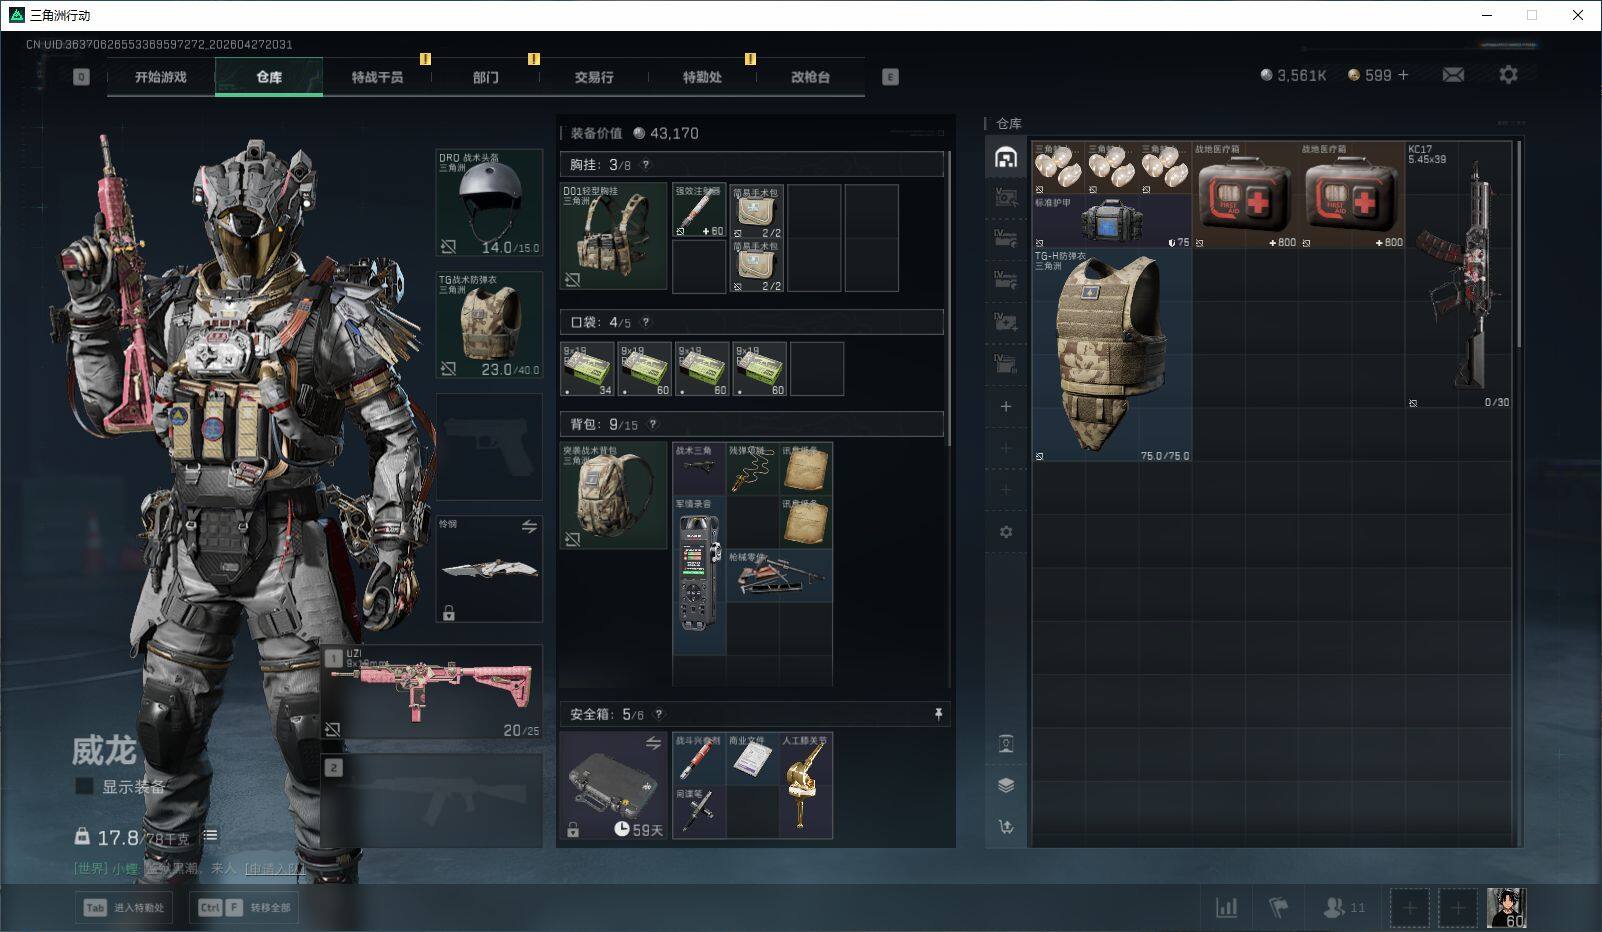Click the Q previous-tab key icon
1602x932 pixels.
point(81,77)
